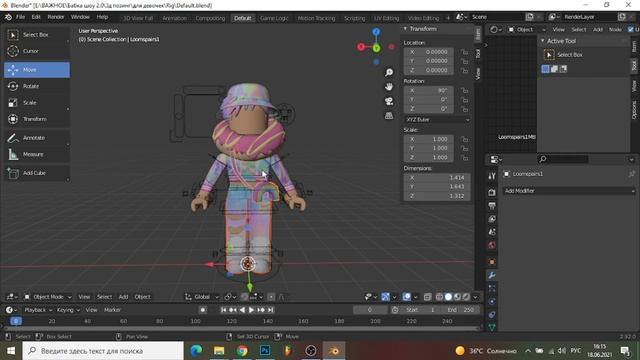Image resolution: width=640 pixels, height=360 pixels.
Task: Open the Playback dropdown in timeline
Action: (x=38, y=310)
